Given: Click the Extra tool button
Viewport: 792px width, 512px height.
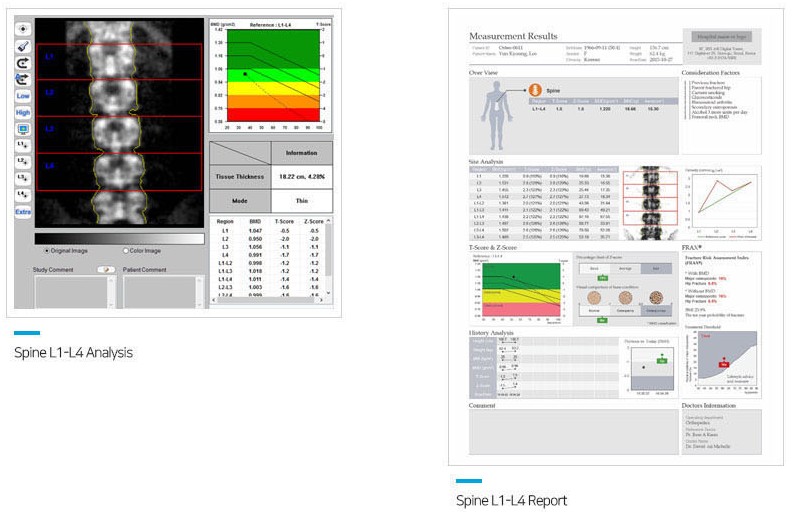Looking at the screenshot, I should (23, 212).
